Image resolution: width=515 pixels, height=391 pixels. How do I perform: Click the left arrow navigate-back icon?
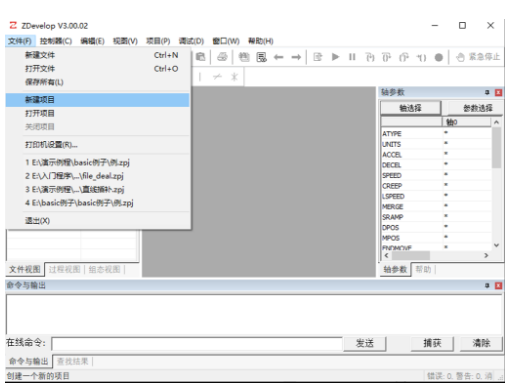click(279, 57)
